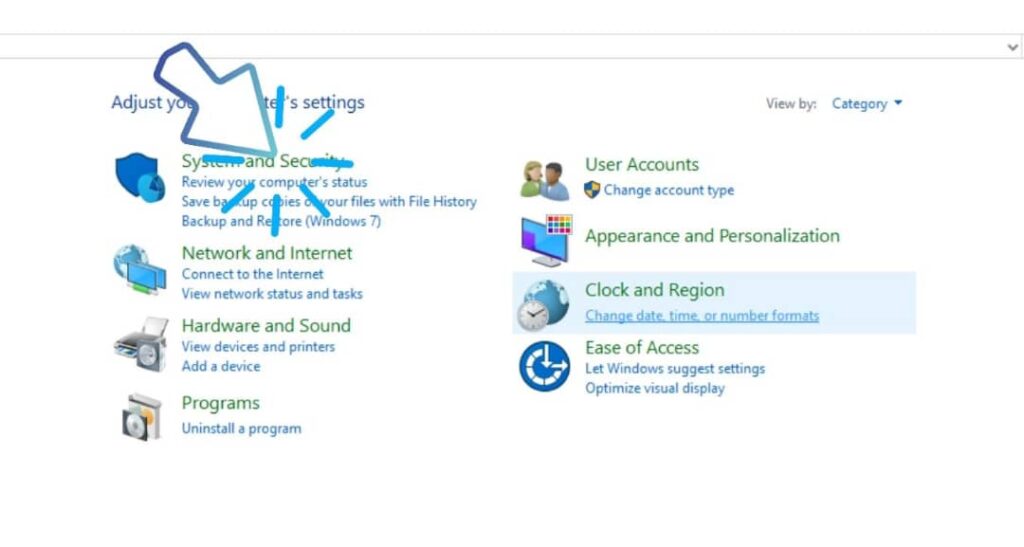Click the Programs disc box icon
Image resolution: width=1024 pixels, height=547 pixels.
point(142,417)
